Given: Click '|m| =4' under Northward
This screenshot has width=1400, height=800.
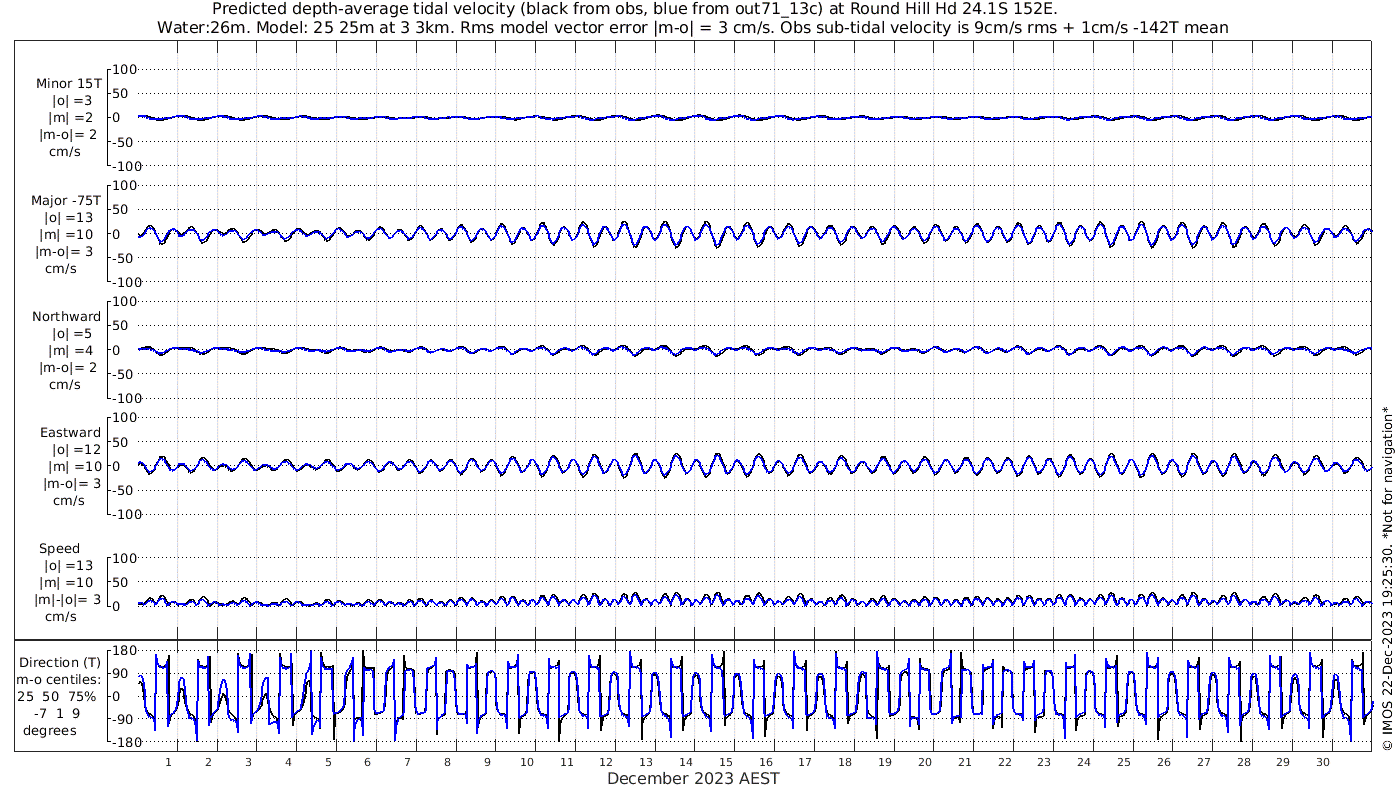Looking at the screenshot, I should click(x=70, y=351).
